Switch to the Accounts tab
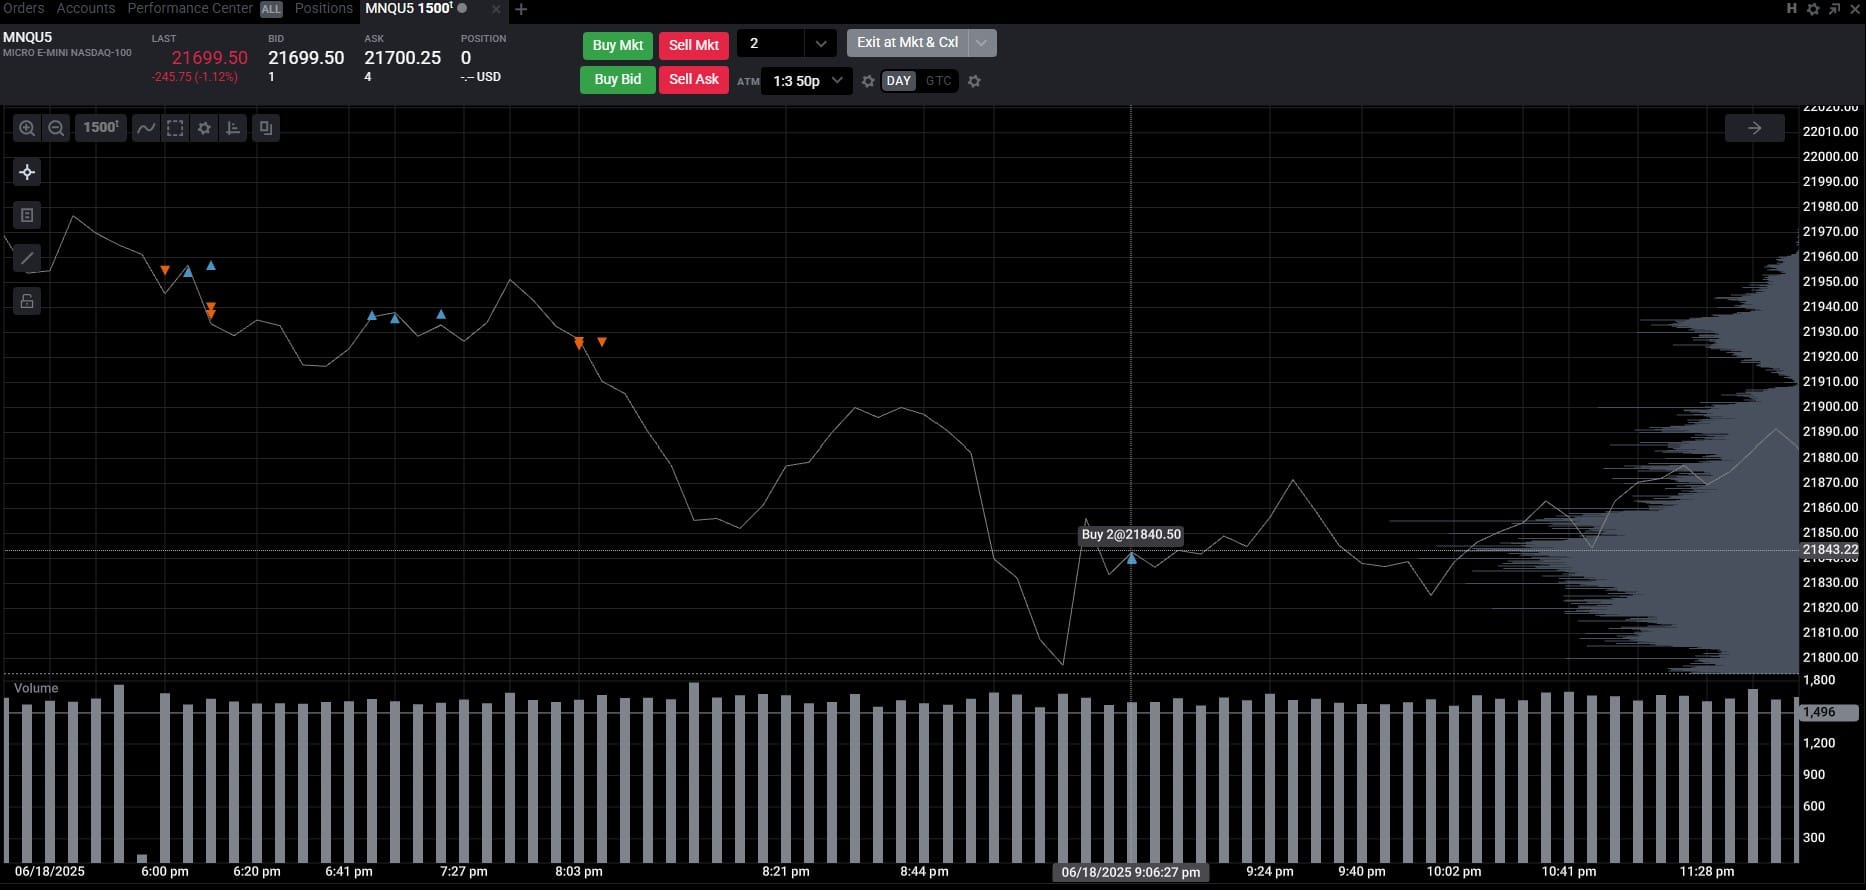 tap(86, 8)
